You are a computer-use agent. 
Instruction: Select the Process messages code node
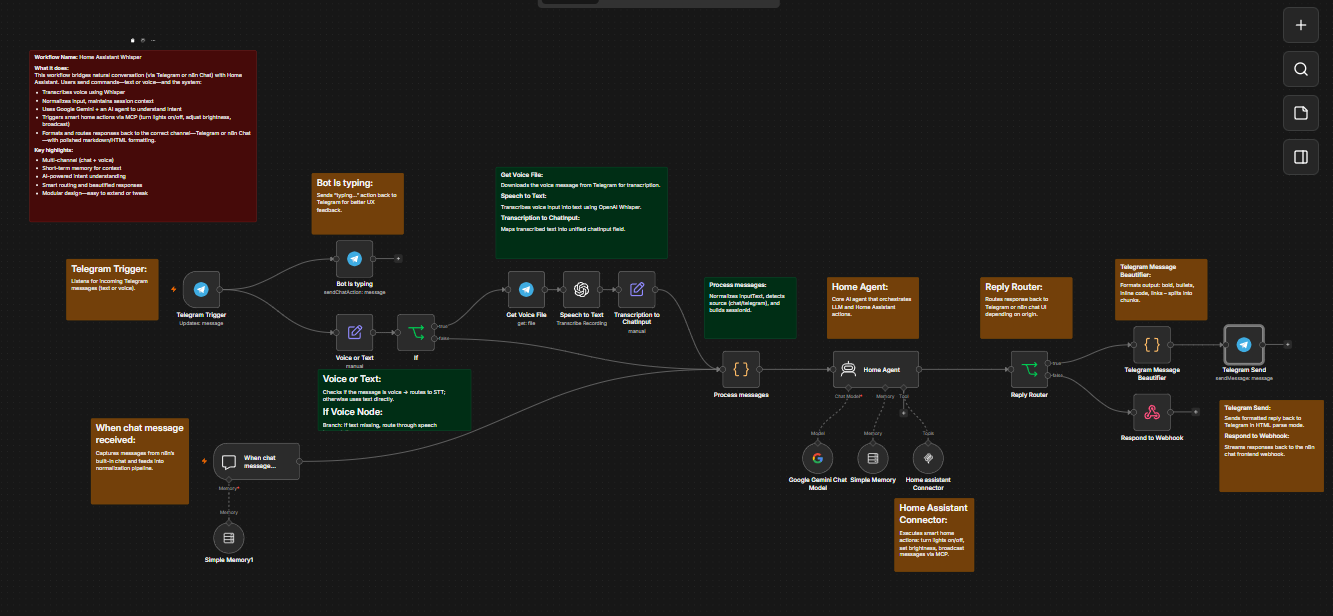[x=741, y=369]
